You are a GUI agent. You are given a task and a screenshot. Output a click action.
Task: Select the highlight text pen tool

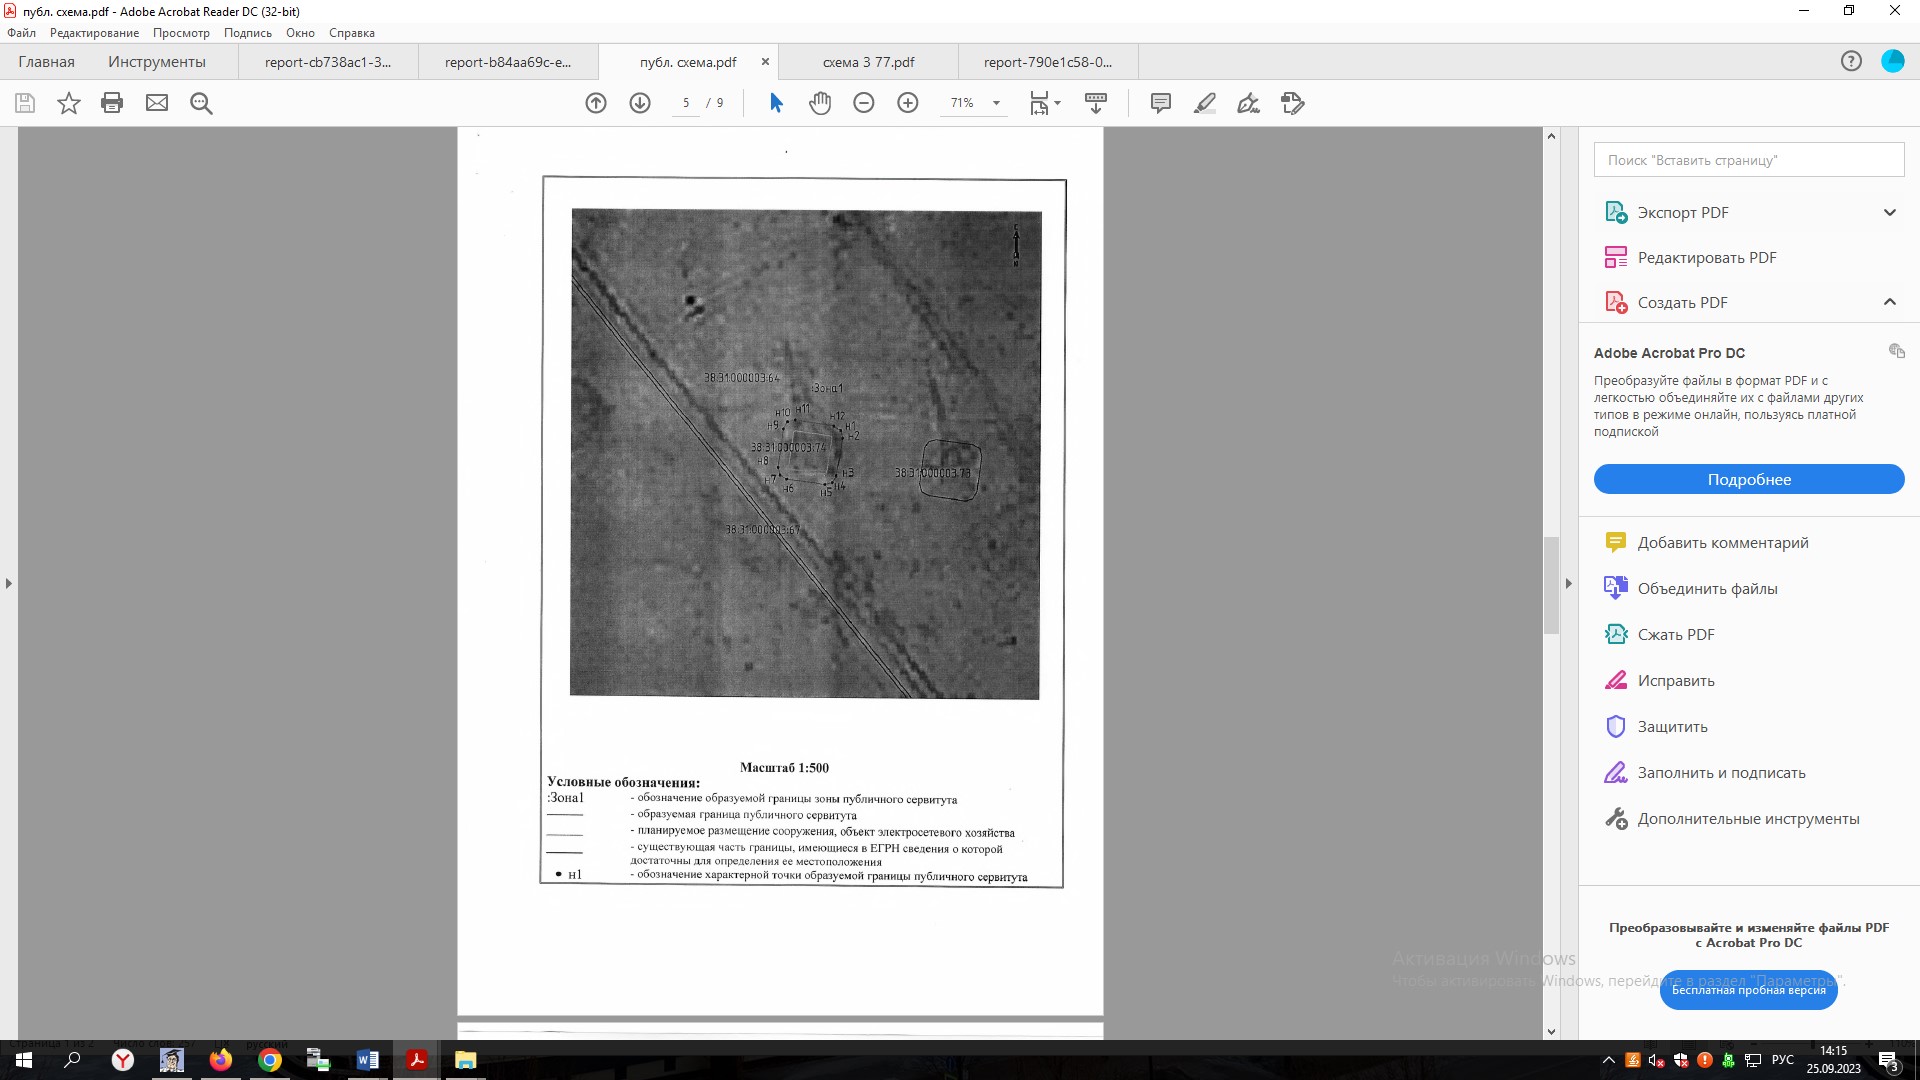coord(1205,103)
